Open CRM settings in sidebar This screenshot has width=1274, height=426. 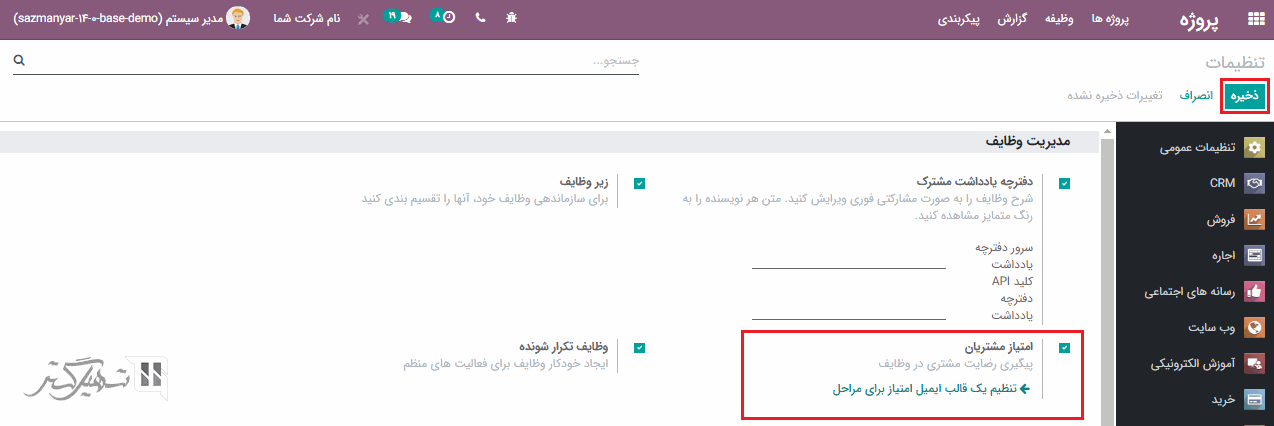coord(1222,183)
